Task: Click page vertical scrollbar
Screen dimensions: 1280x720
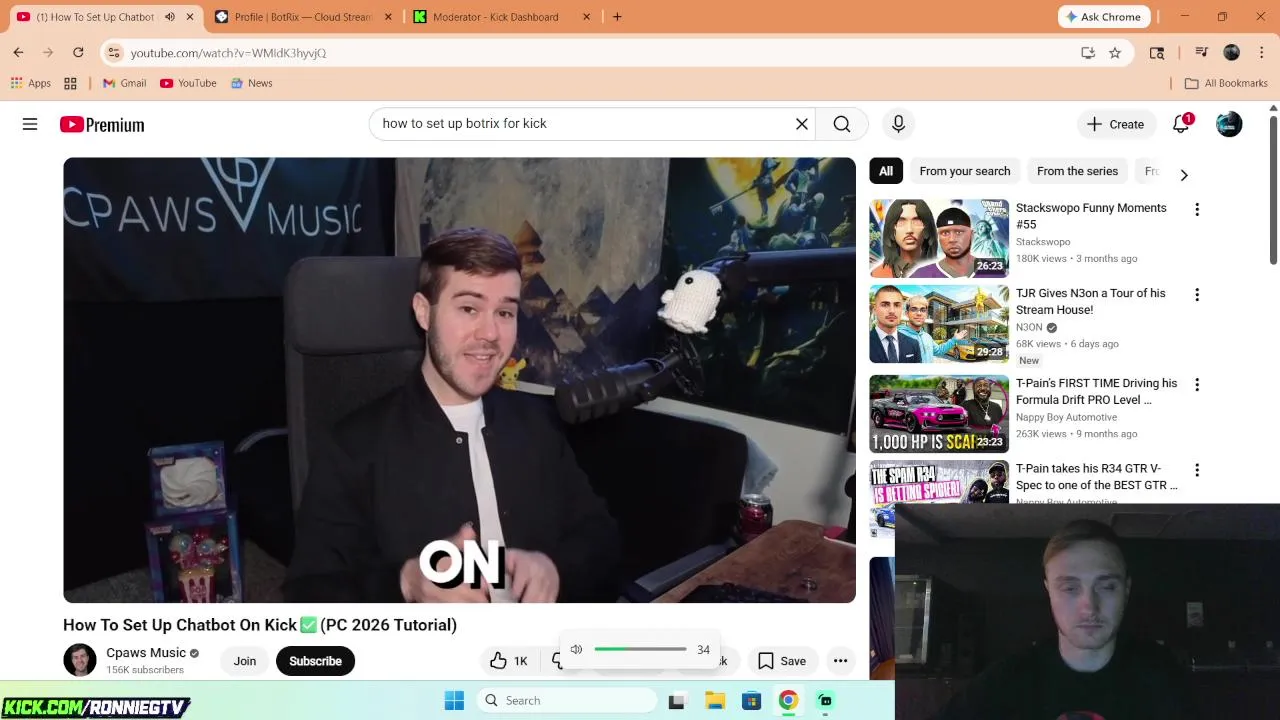Action: (x=1273, y=190)
